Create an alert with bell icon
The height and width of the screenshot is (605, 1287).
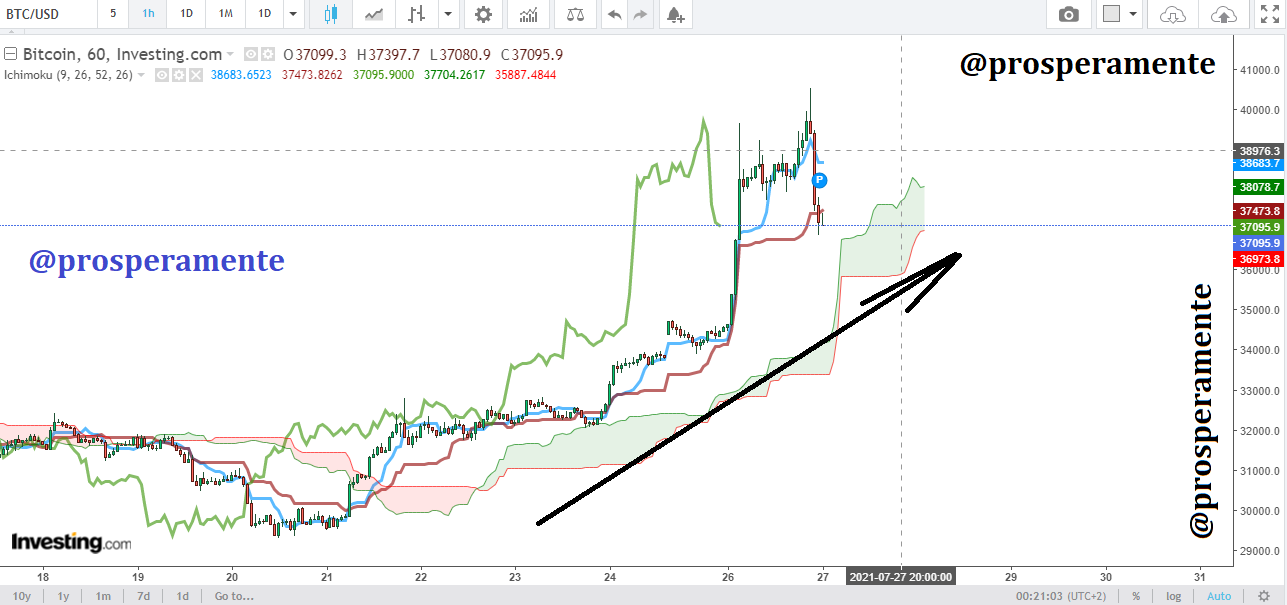point(676,14)
